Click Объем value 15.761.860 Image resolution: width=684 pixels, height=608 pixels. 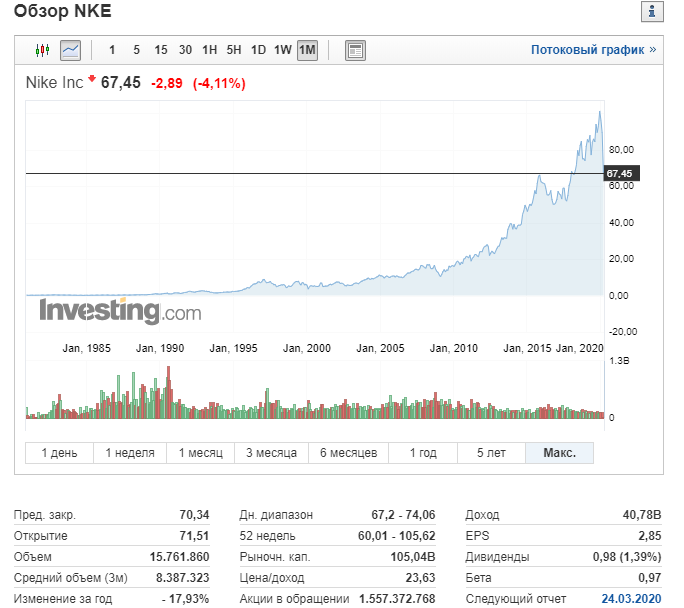coord(179,557)
